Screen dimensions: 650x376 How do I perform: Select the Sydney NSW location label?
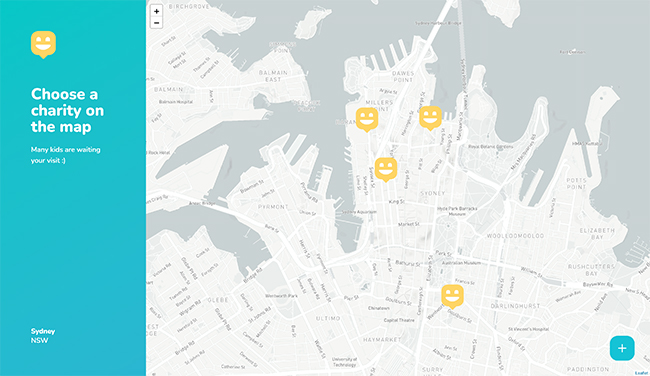click(x=43, y=336)
